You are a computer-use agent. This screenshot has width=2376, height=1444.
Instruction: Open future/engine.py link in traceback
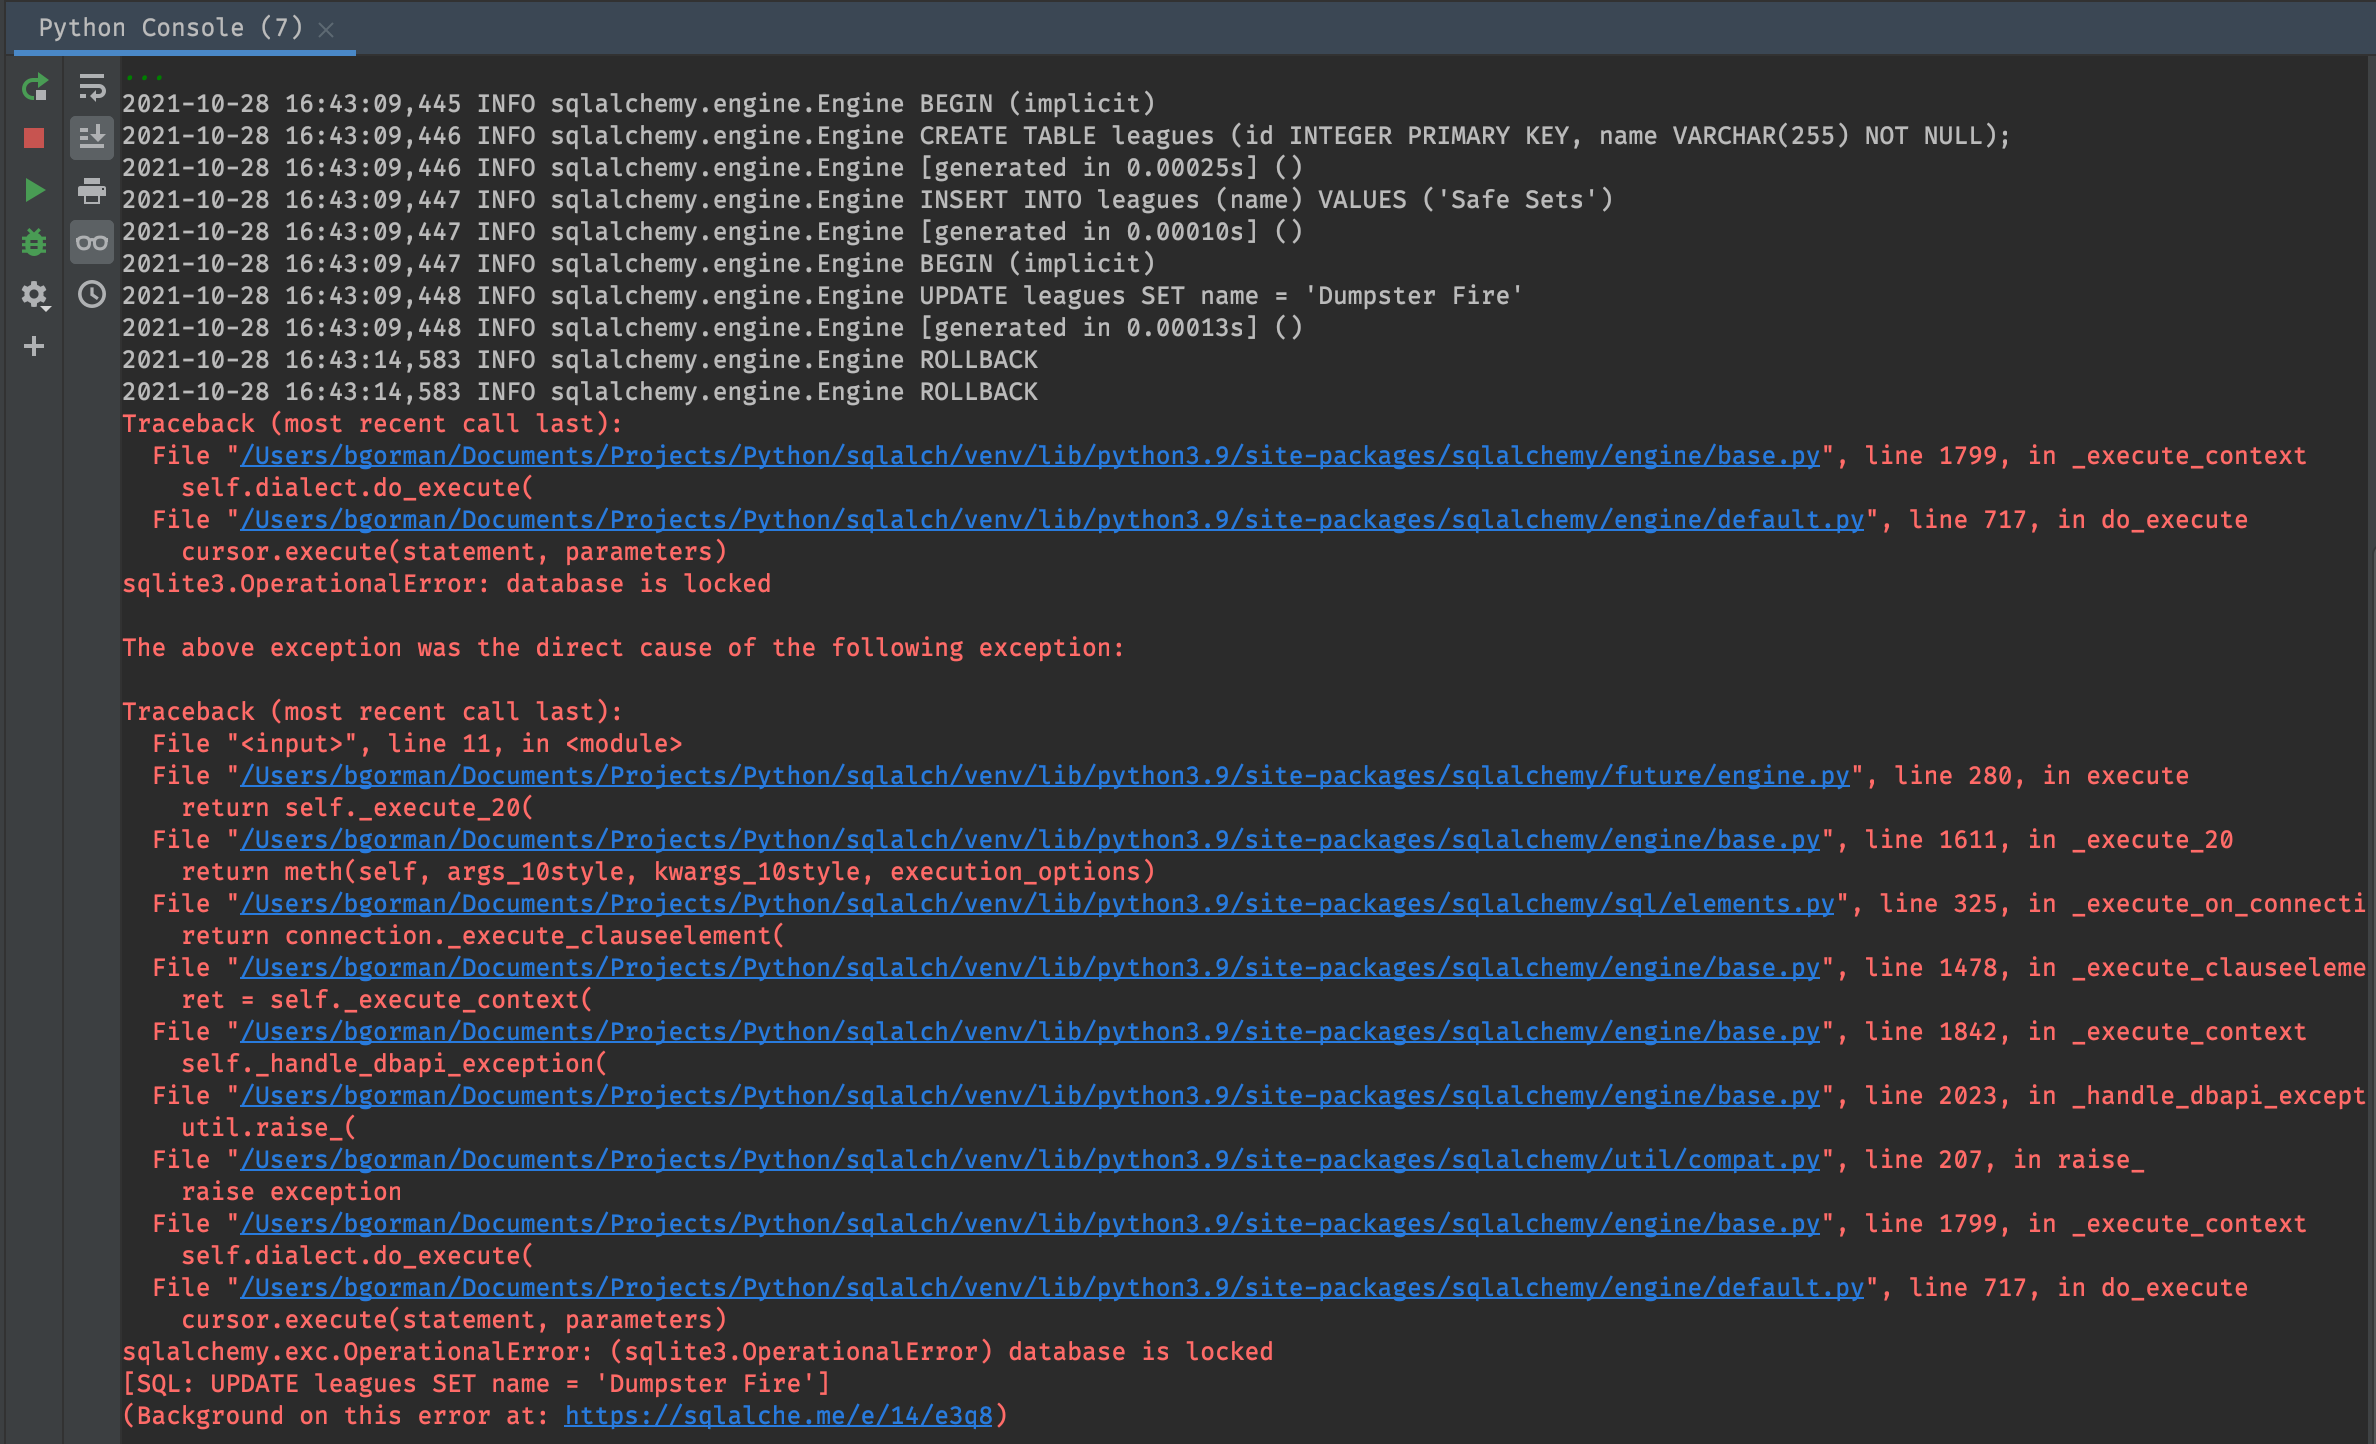pos(1044,775)
